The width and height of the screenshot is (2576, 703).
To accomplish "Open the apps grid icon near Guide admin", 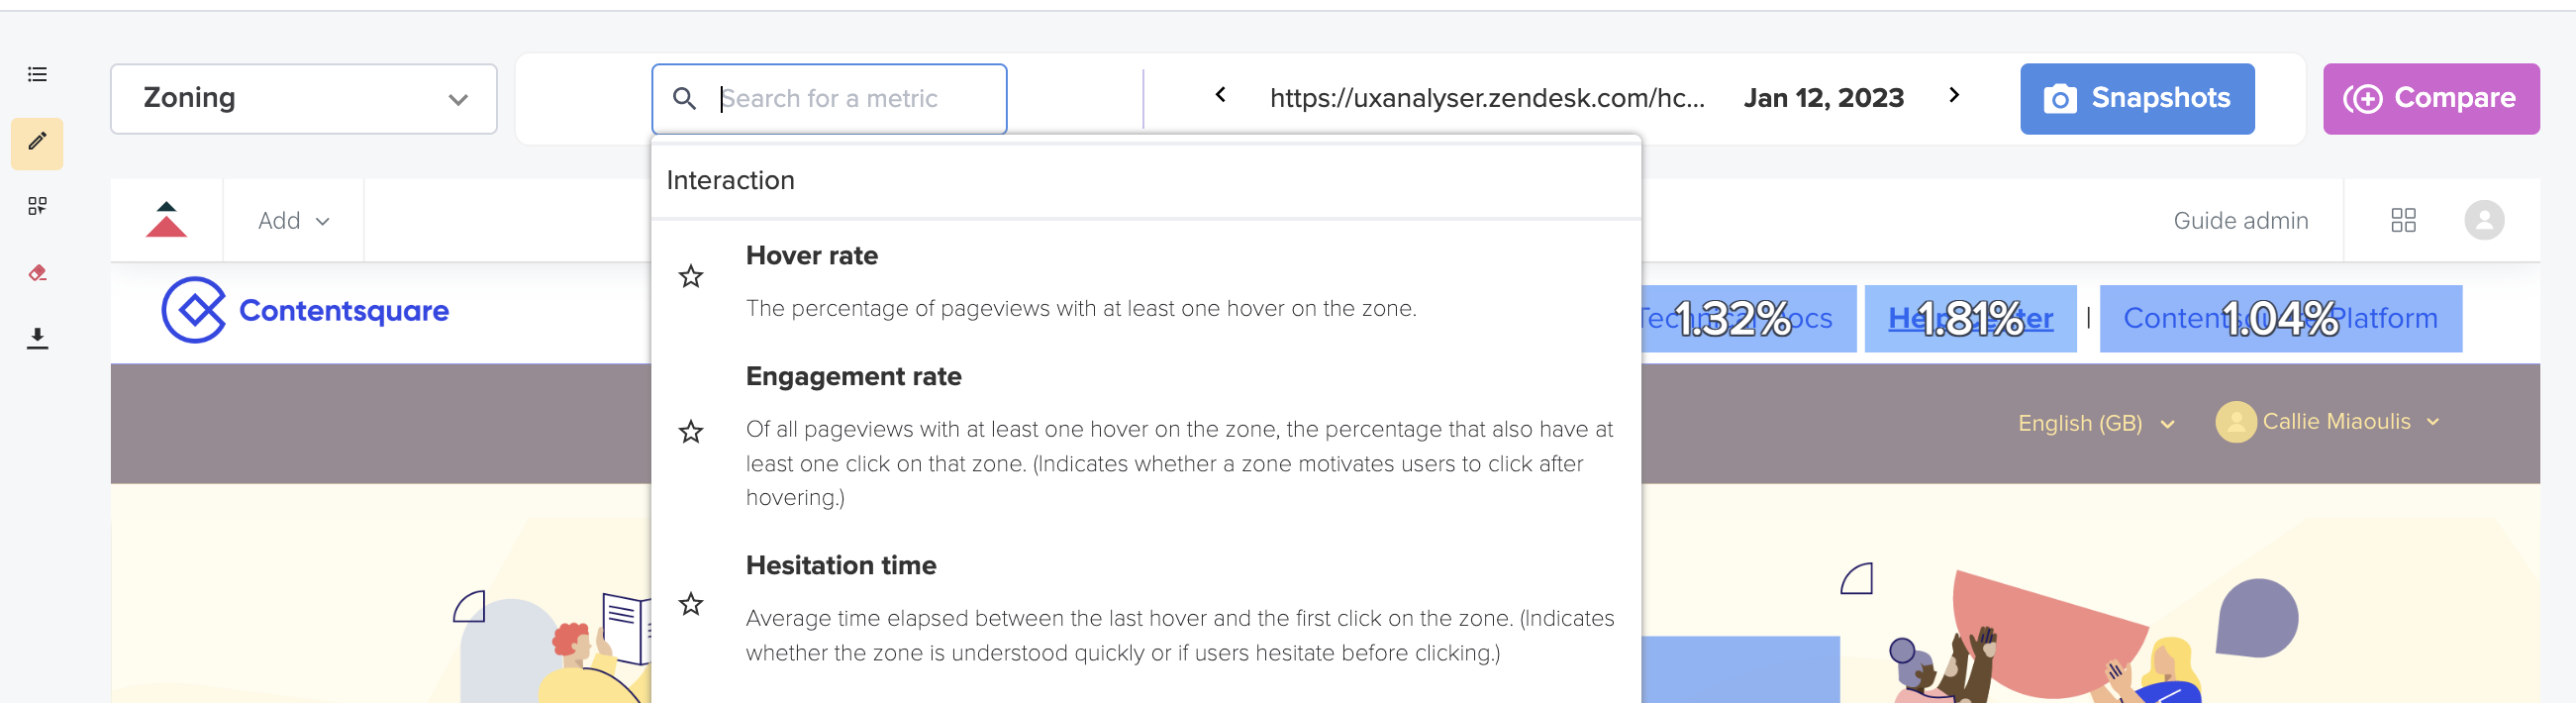I will coord(2402,220).
